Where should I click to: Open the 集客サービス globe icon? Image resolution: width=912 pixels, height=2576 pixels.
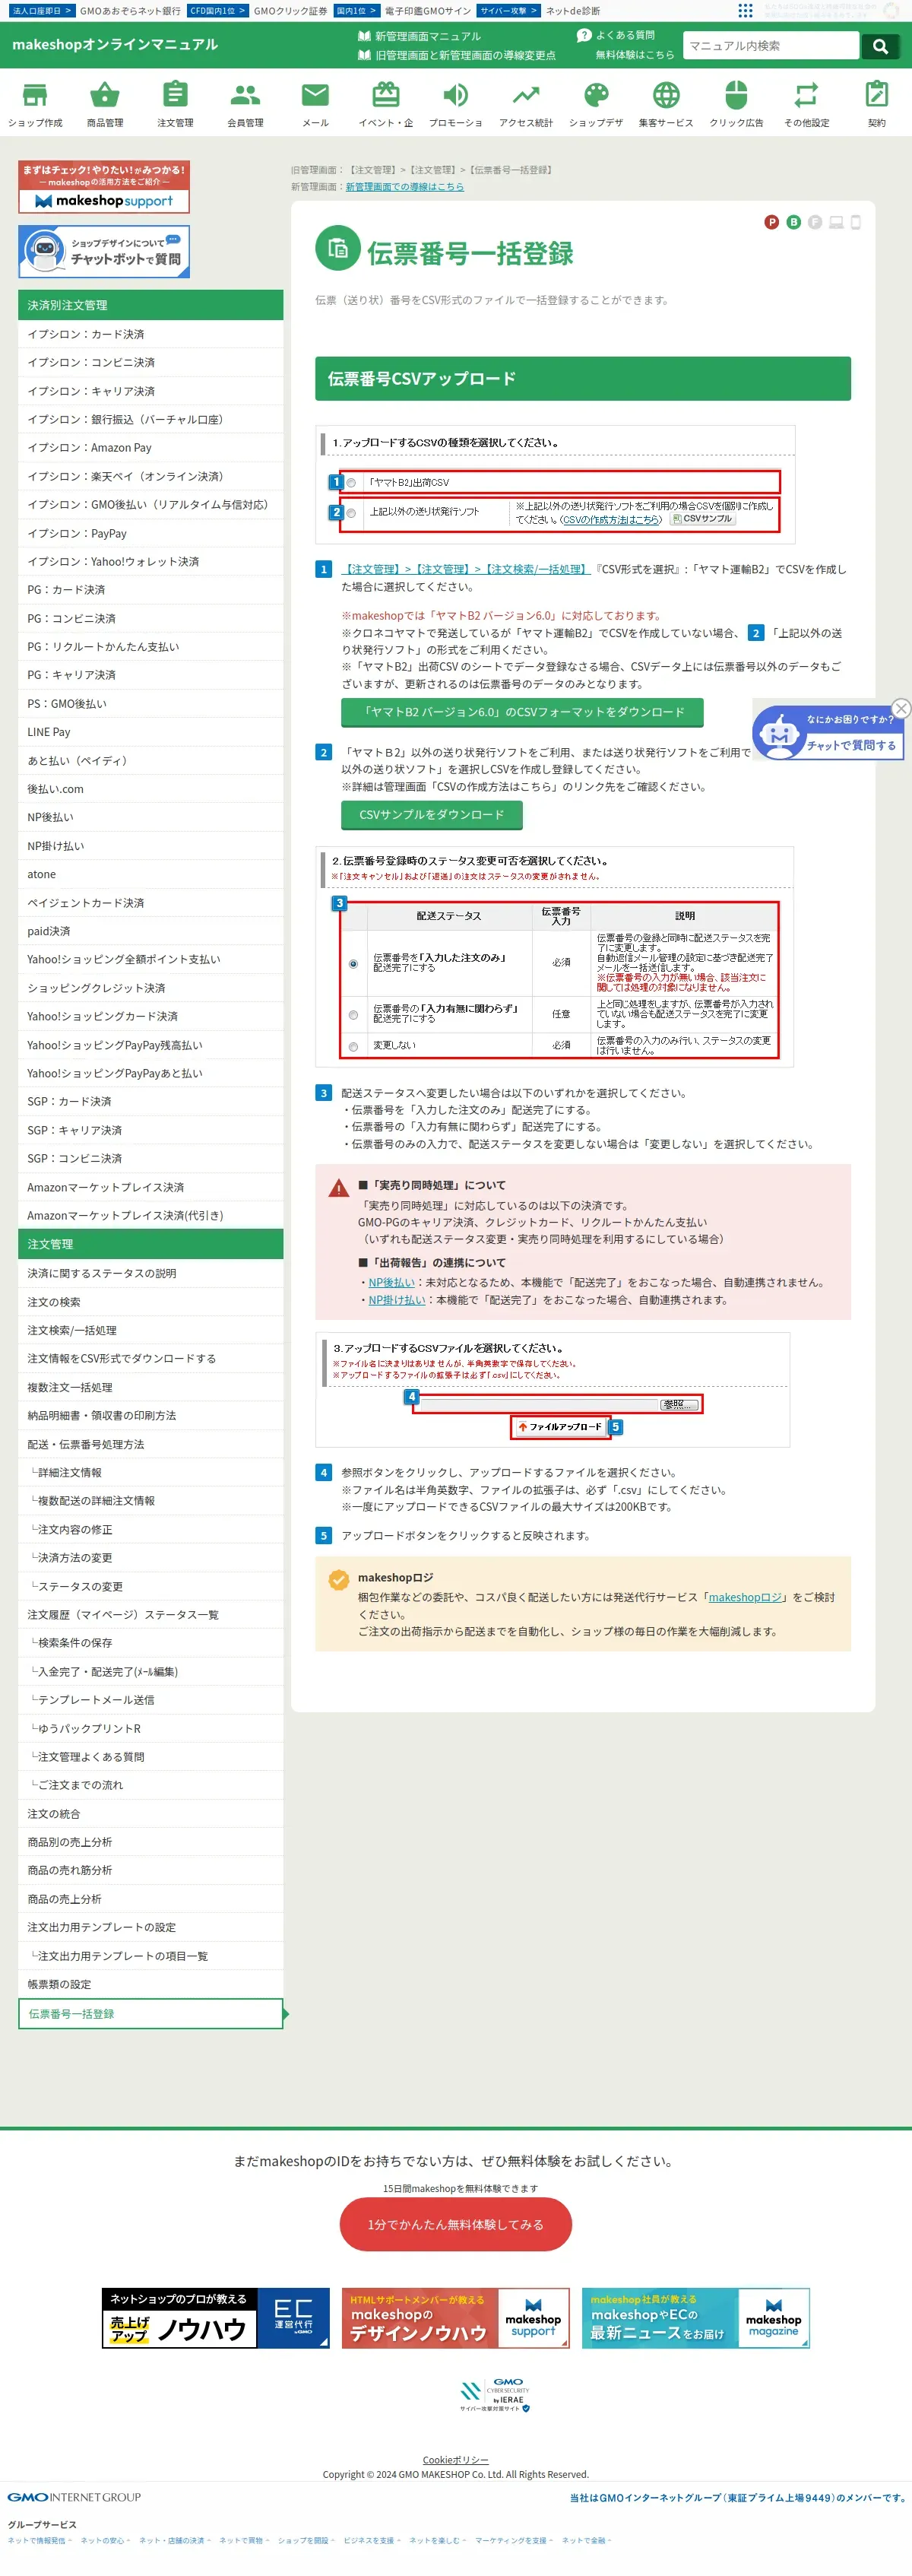(x=666, y=95)
